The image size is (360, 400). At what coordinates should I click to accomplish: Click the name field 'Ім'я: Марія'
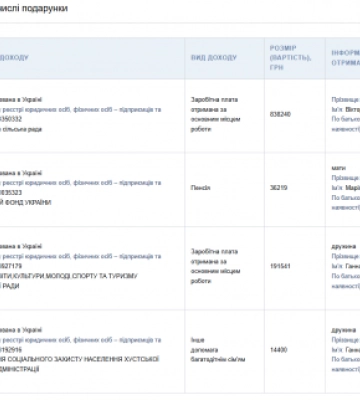click(x=346, y=188)
